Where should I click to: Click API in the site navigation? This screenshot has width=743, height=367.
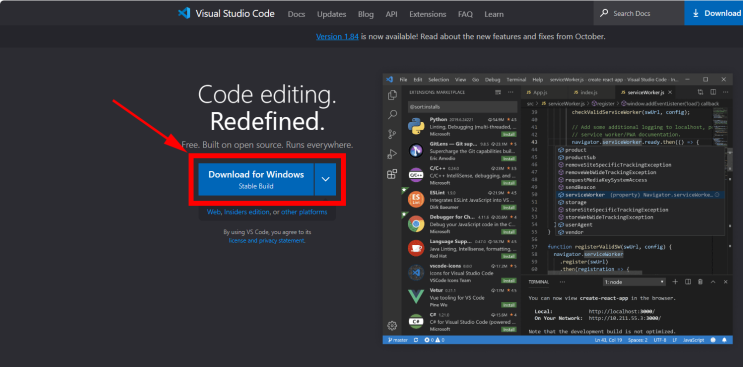coord(391,14)
